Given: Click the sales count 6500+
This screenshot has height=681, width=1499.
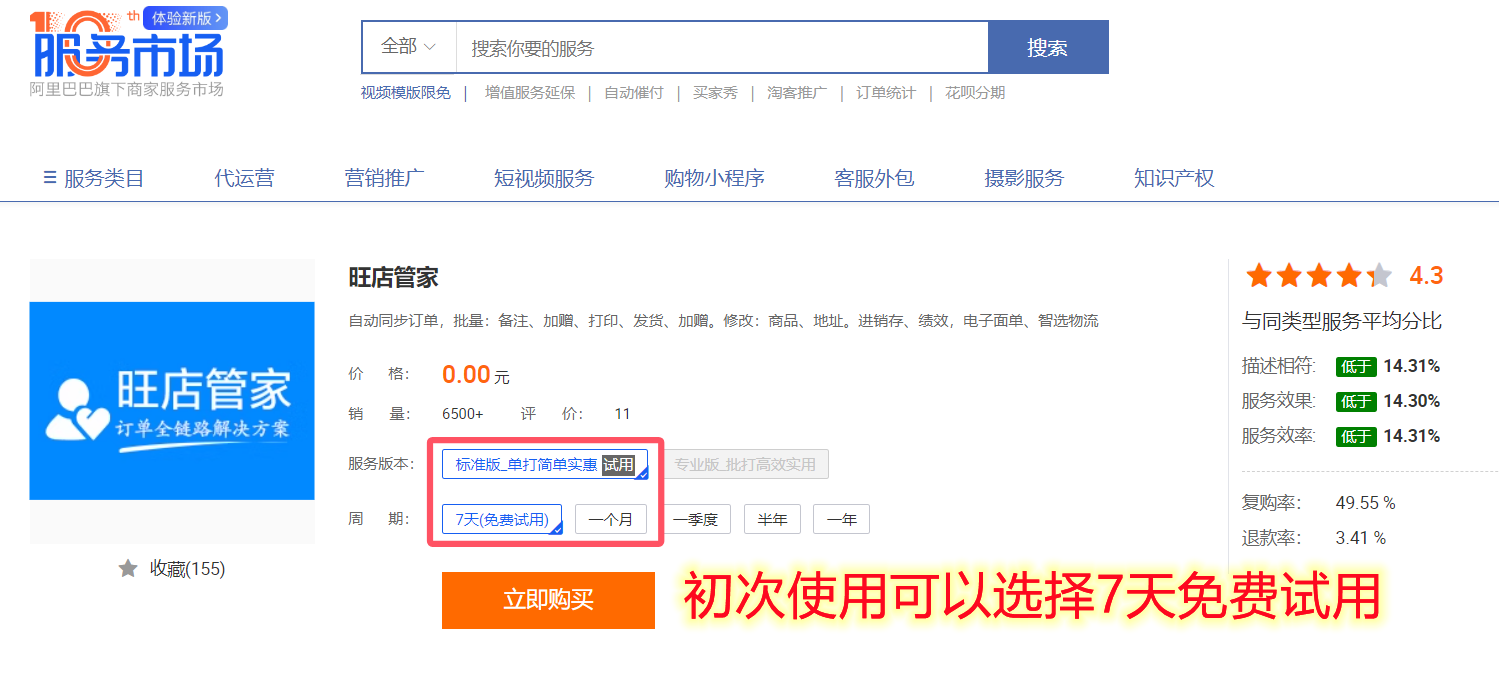Looking at the screenshot, I should tap(463, 414).
